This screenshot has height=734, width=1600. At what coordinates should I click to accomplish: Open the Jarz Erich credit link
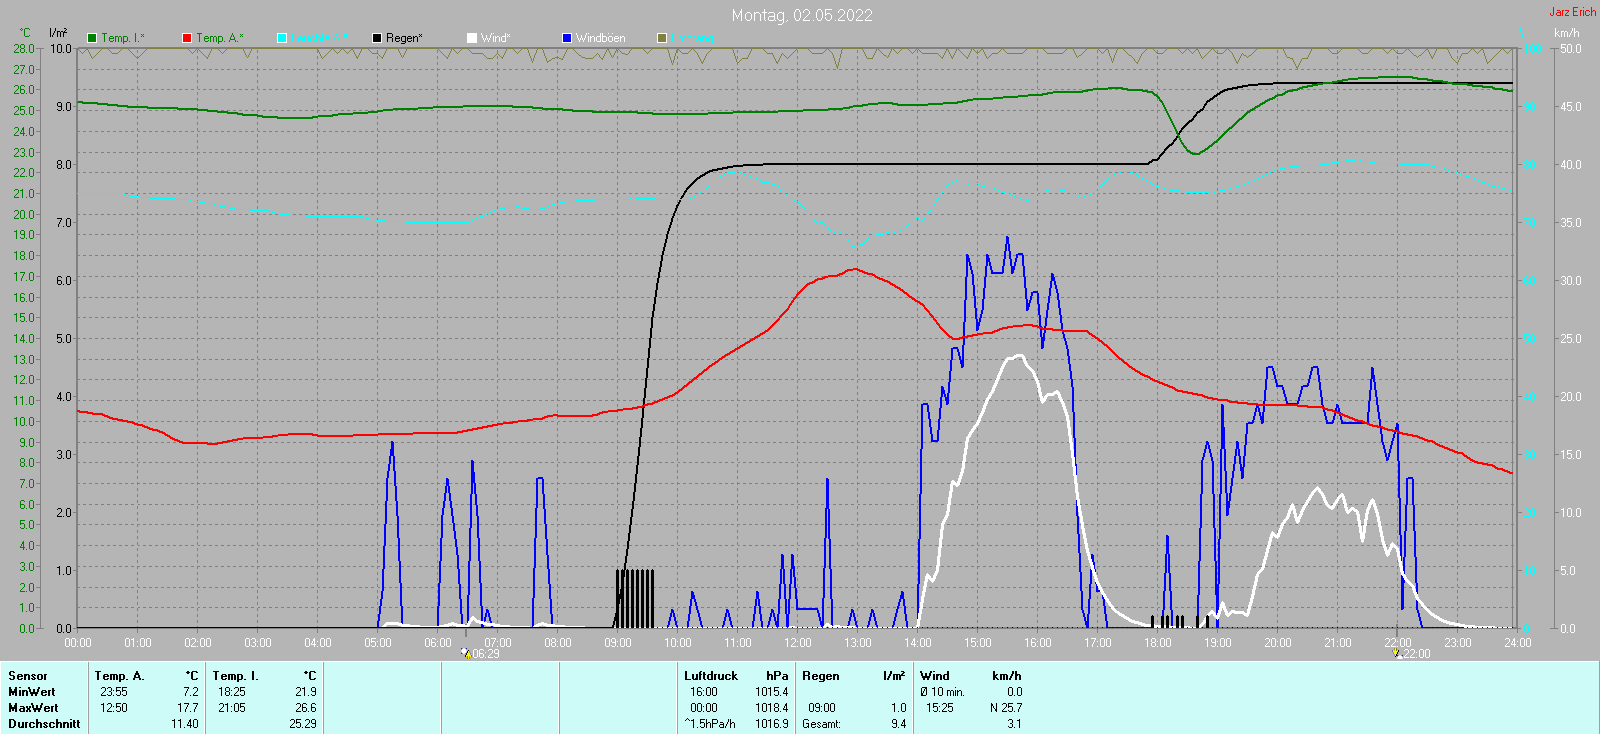tap(1572, 12)
